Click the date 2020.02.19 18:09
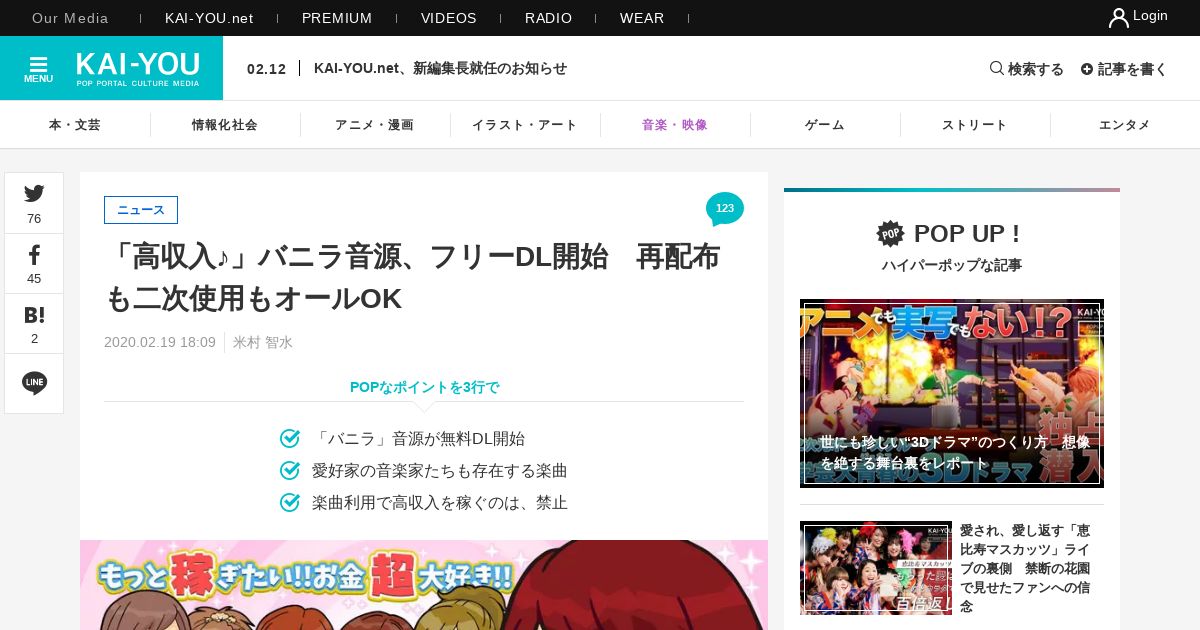Image resolution: width=1200 pixels, height=630 pixels. tap(160, 342)
